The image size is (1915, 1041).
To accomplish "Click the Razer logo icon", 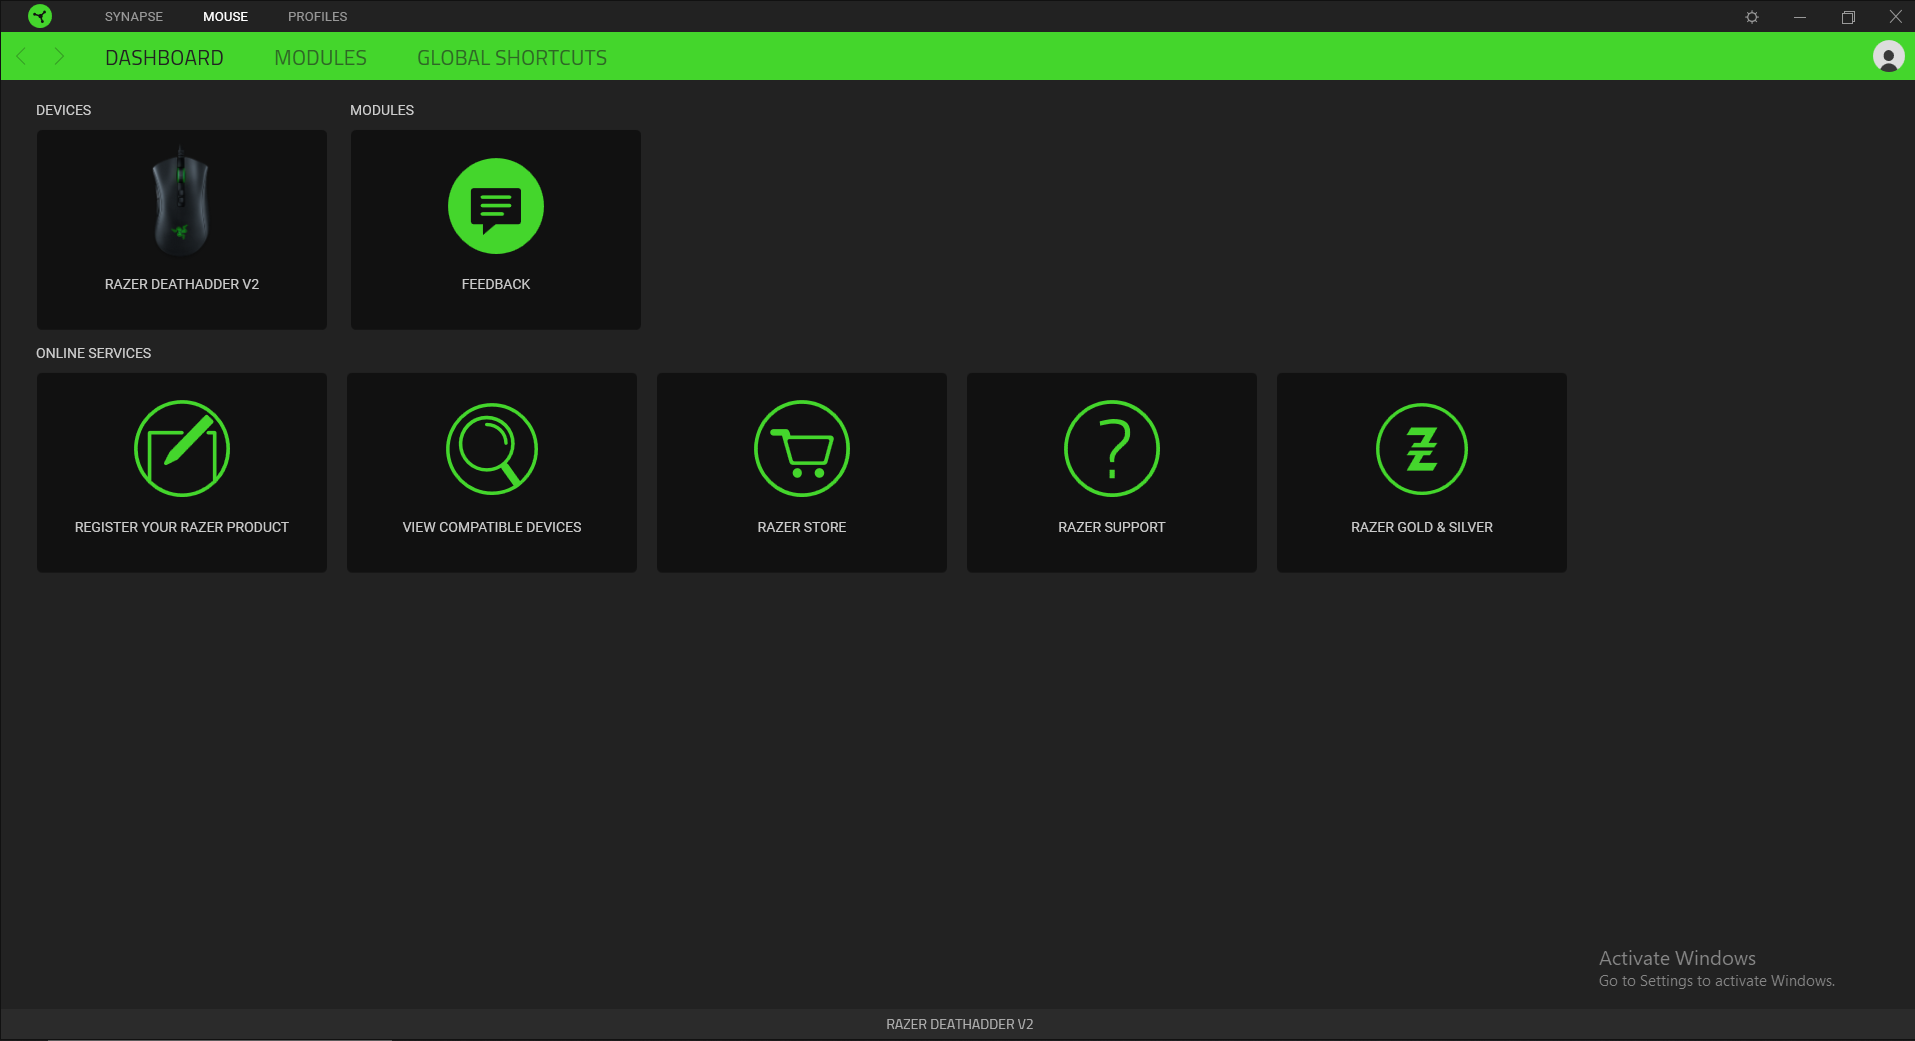I will tap(40, 16).
